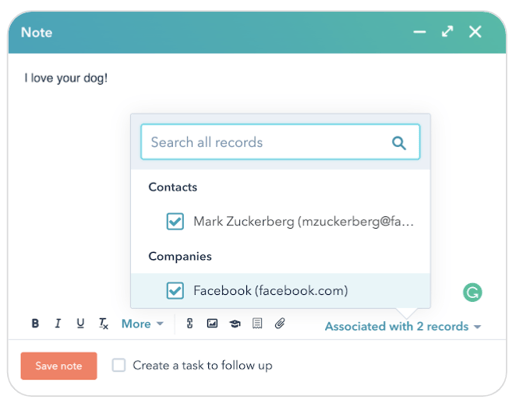This screenshot has width=516, height=403.
Task: Uncheck the Mark Zuckerberg contact checkbox
Action: click(175, 221)
